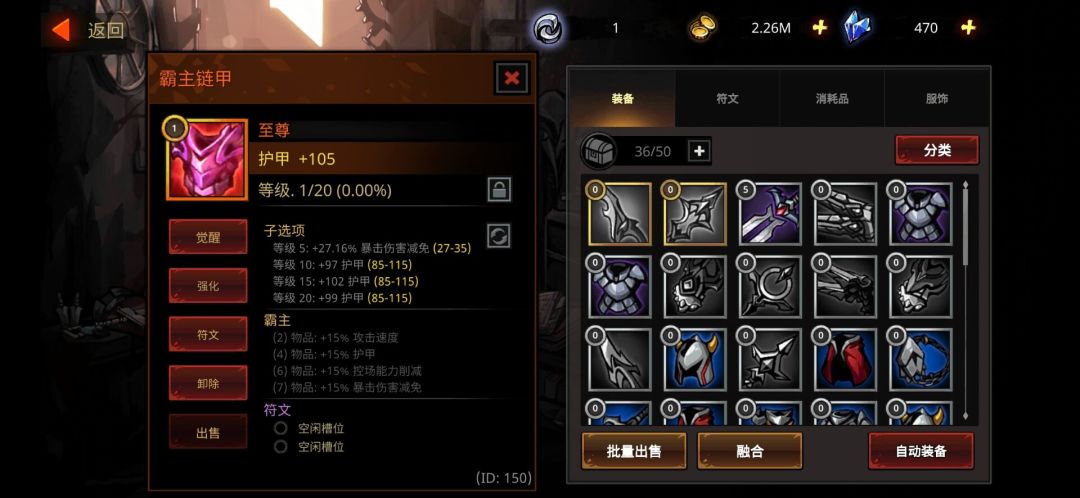This screenshot has width=1080, height=498.
Task: Click the sub-option reroll refresh icon
Action: pyautogui.click(x=499, y=236)
